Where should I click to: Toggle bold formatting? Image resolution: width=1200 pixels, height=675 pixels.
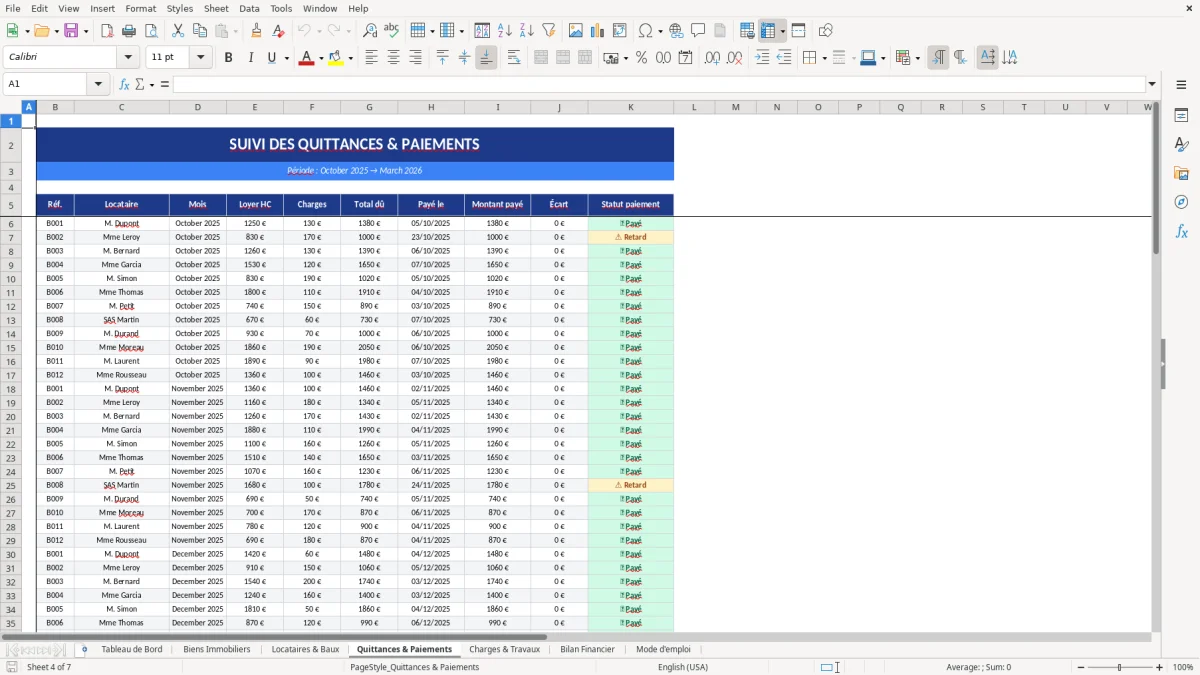pyautogui.click(x=228, y=58)
